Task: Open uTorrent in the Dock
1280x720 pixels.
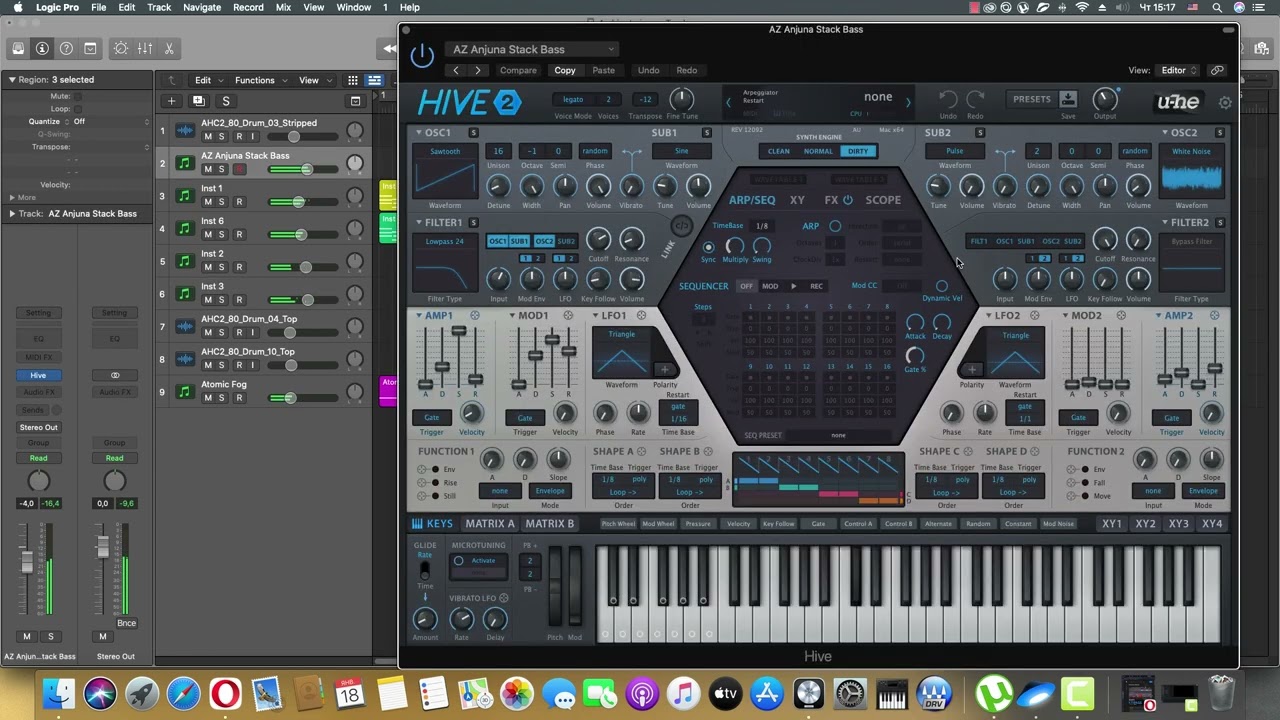Action: [993, 693]
